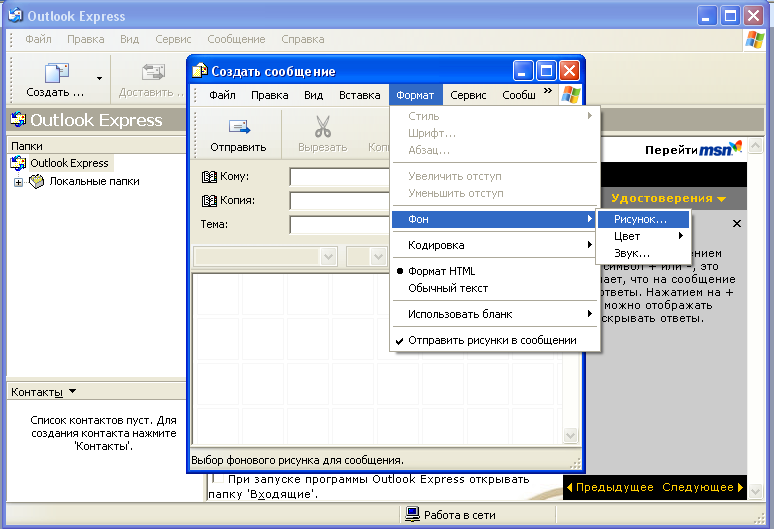Screen dimensions: 774x529
Task: Open the dropdown arrow next to Создать
Action: coord(99,78)
